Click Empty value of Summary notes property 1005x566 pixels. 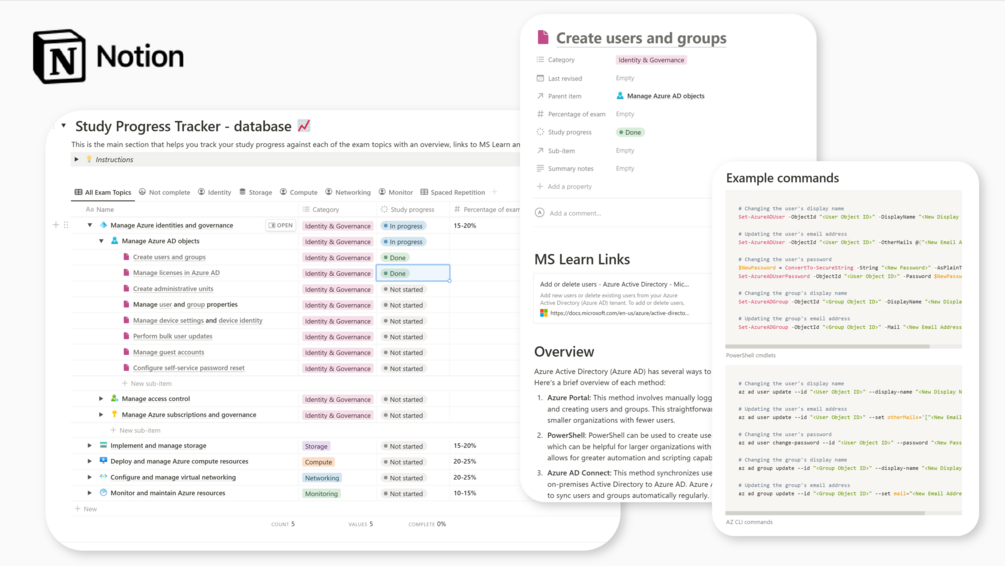(x=625, y=169)
